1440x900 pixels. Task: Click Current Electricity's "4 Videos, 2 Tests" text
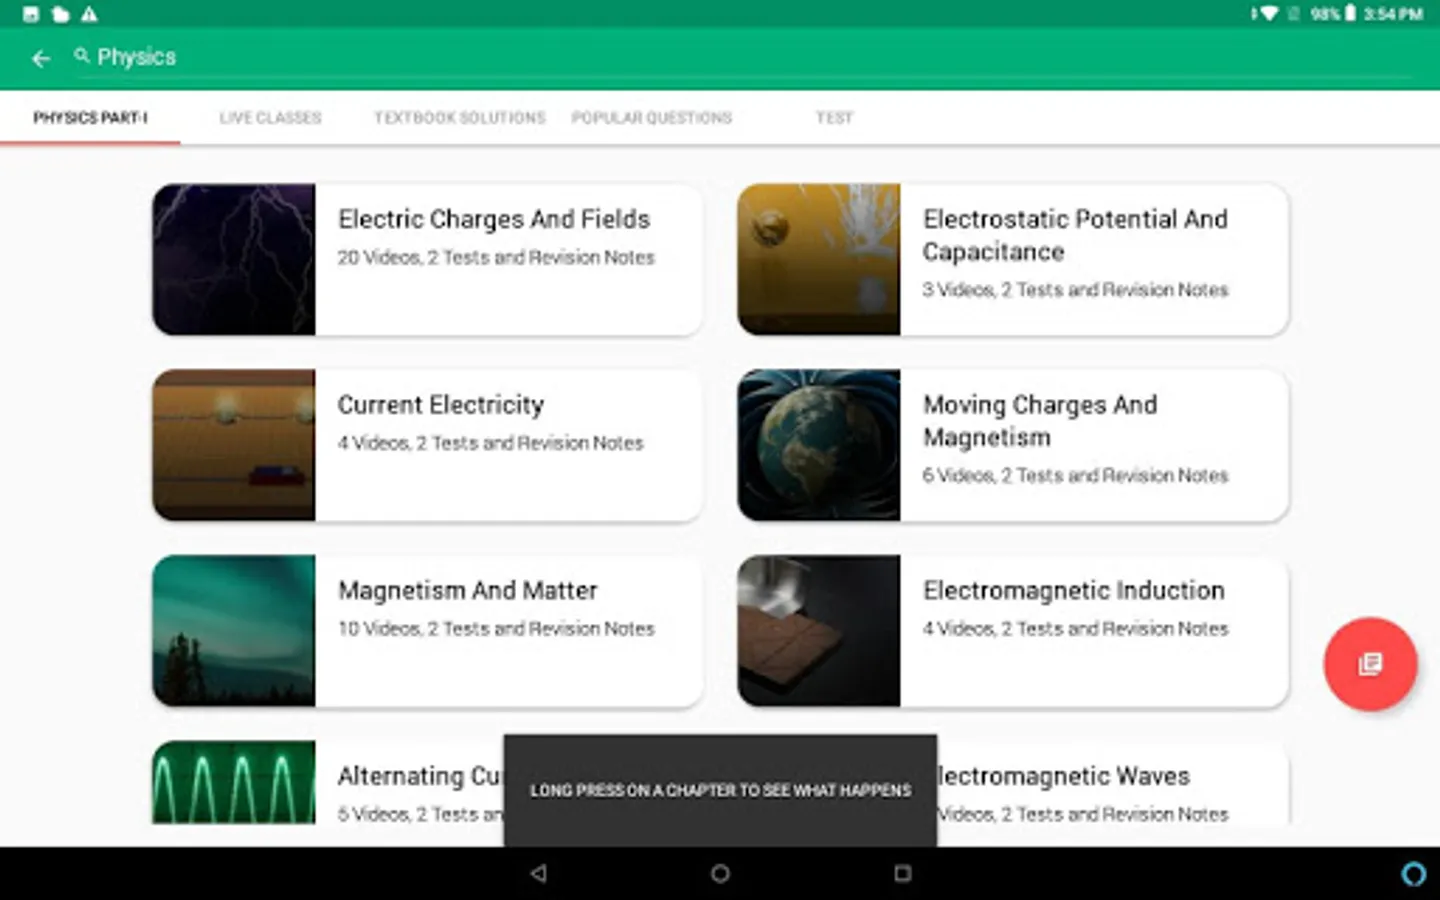pos(490,443)
